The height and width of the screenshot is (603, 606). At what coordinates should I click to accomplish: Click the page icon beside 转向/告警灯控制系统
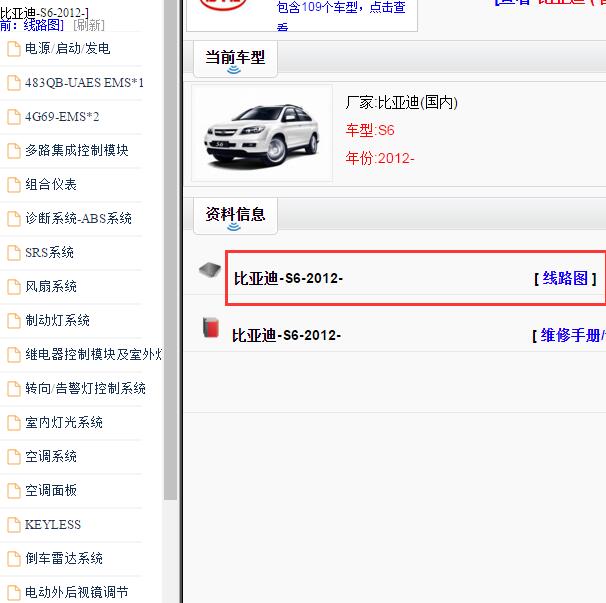pyautogui.click(x=14, y=389)
